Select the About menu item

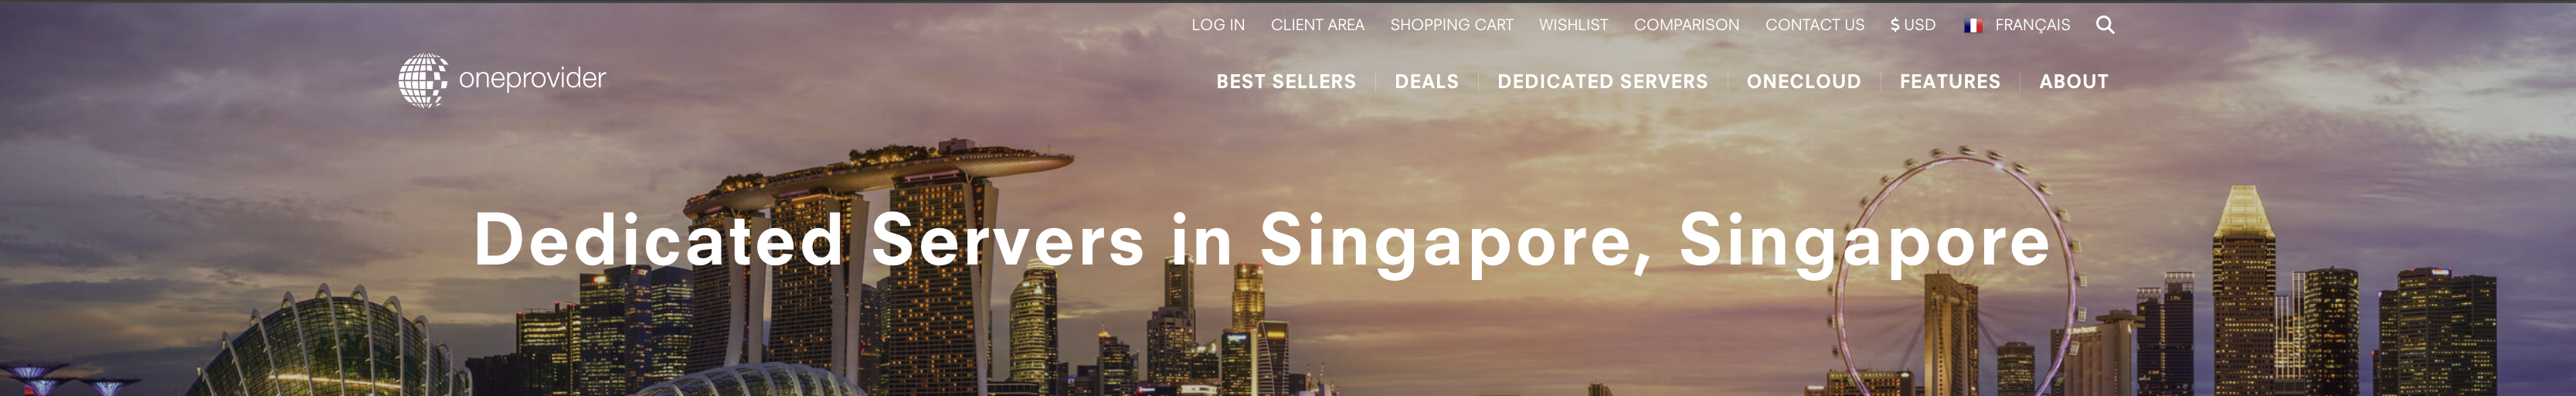2073,82
